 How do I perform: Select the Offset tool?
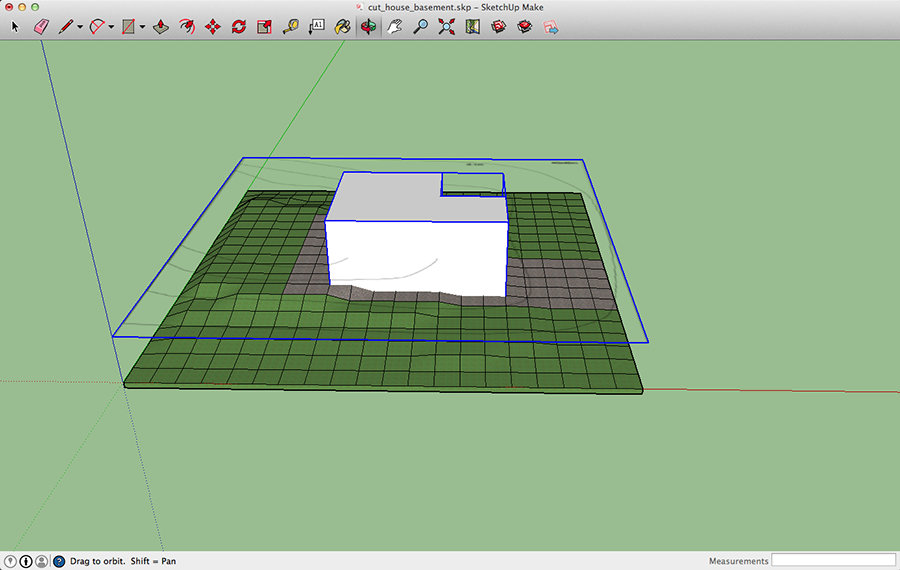coord(187,26)
